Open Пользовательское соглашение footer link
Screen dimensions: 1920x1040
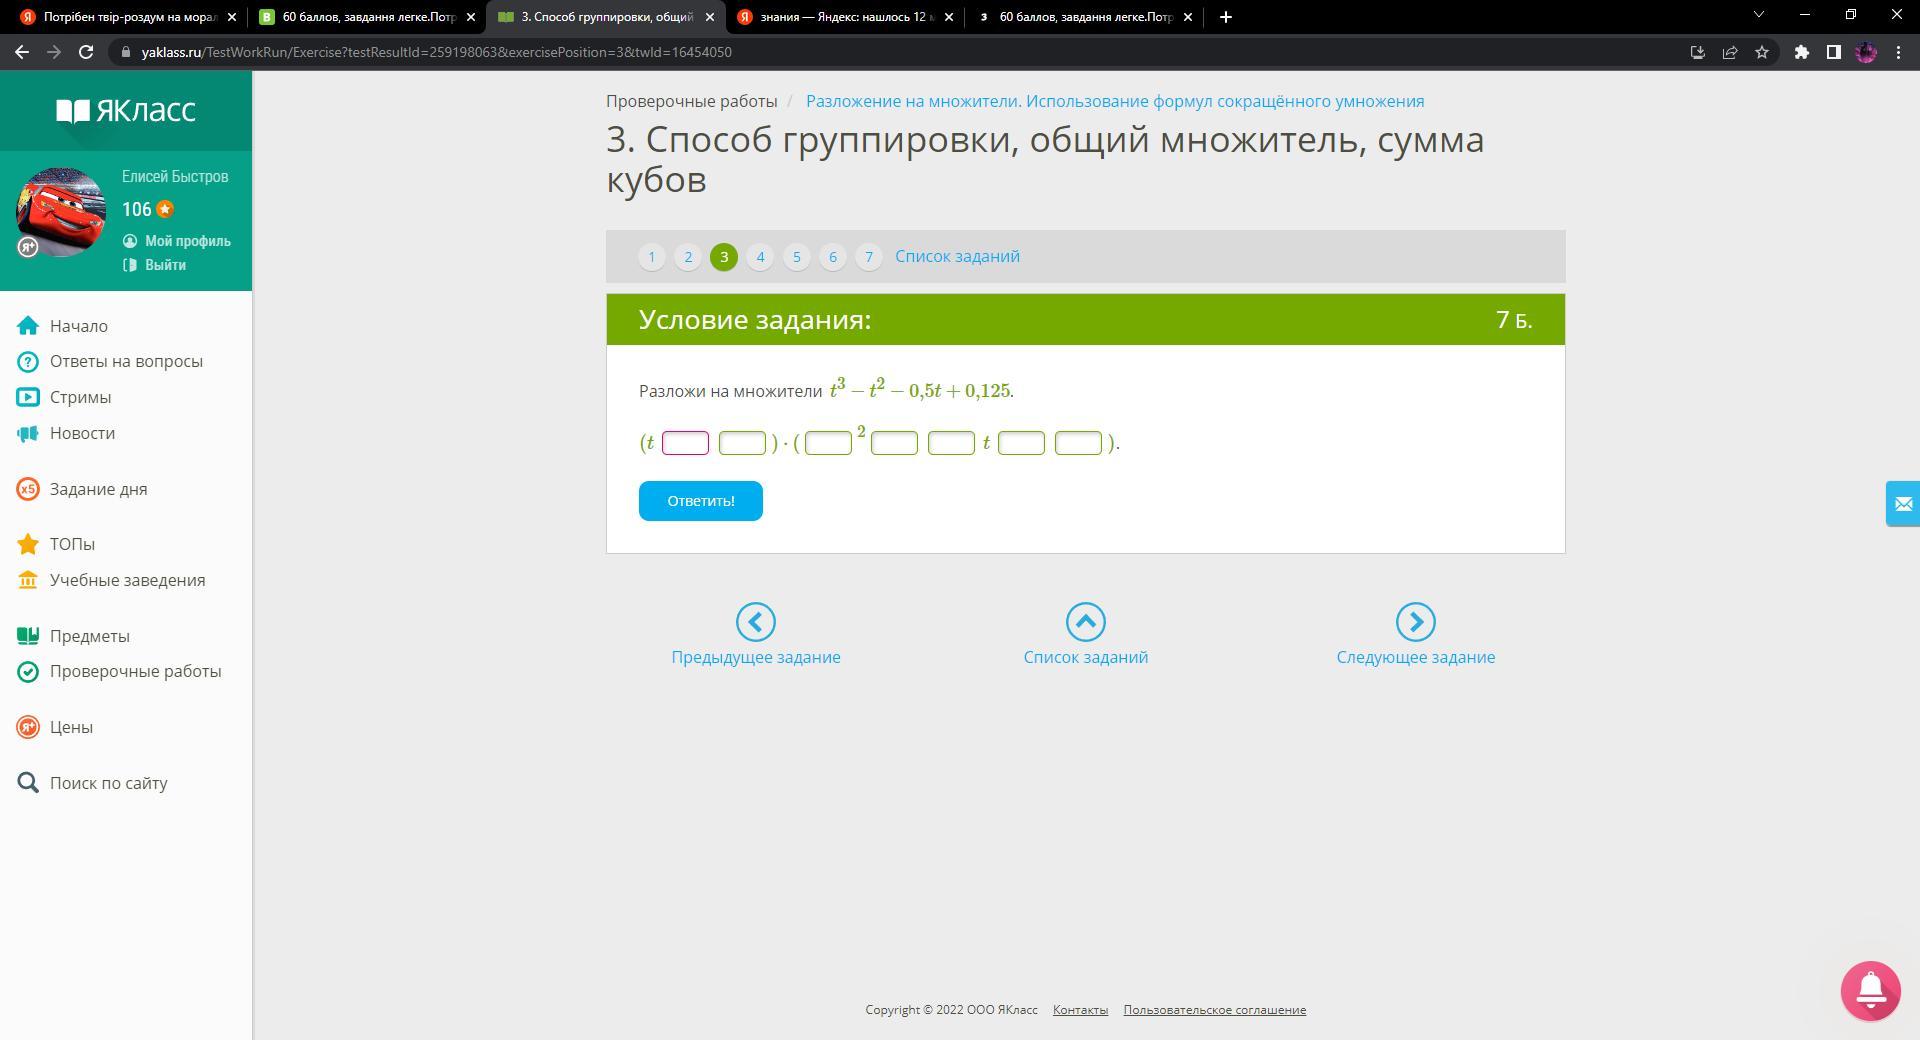coord(1214,1010)
